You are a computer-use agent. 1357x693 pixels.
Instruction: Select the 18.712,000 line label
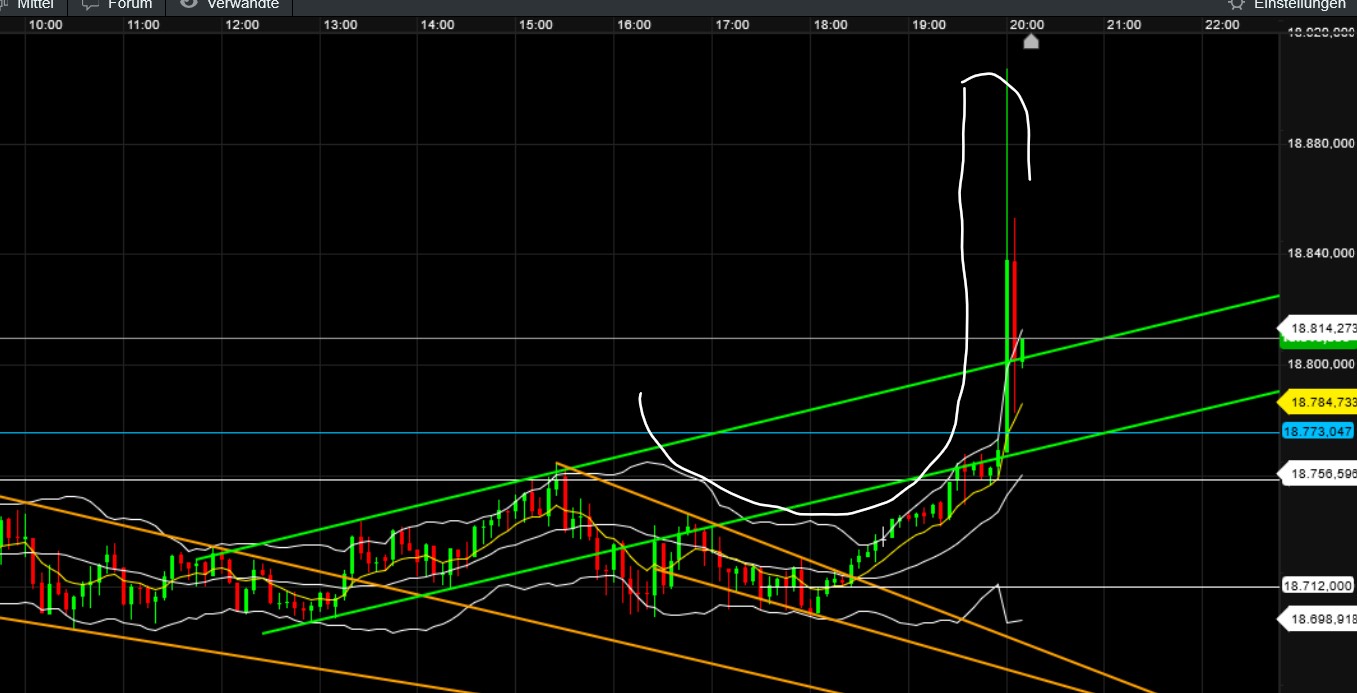coord(1318,586)
